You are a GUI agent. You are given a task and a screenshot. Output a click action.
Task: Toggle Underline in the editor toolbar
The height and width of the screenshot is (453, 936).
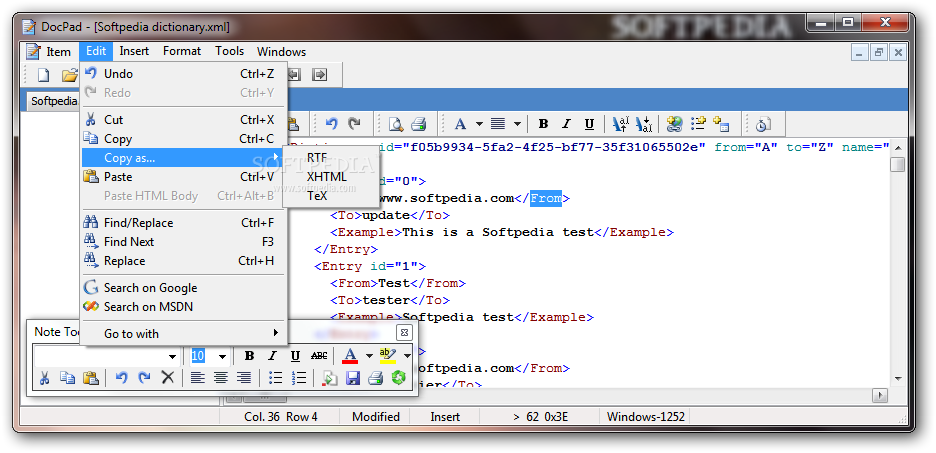click(589, 124)
